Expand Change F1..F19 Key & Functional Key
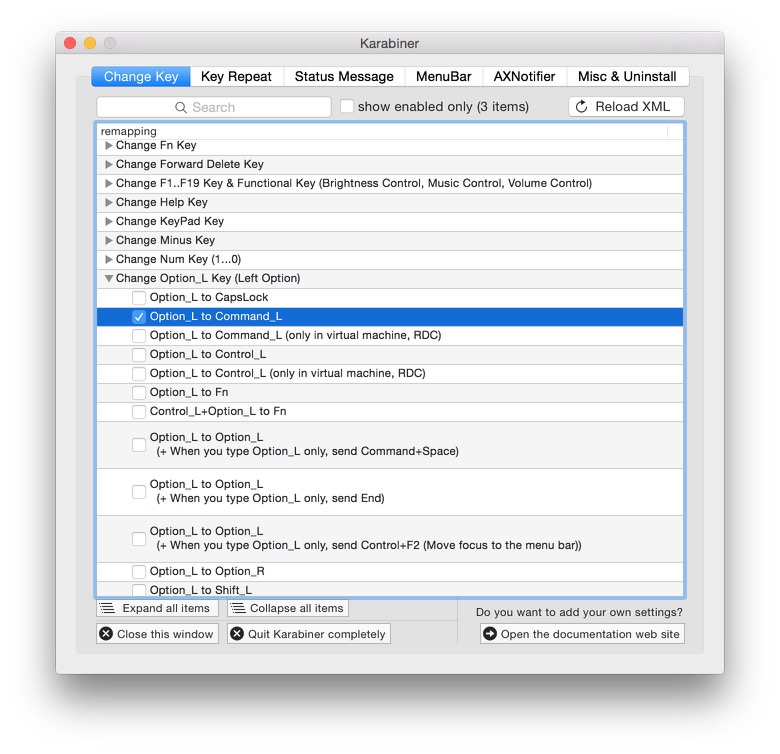 108,184
